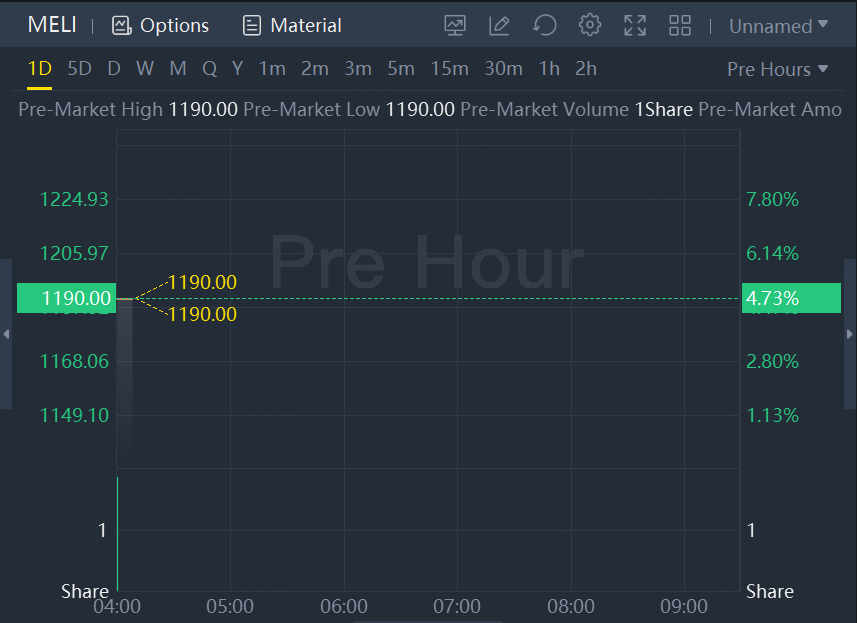Click the Options chain icon
The height and width of the screenshot is (623, 857).
tap(121, 26)
